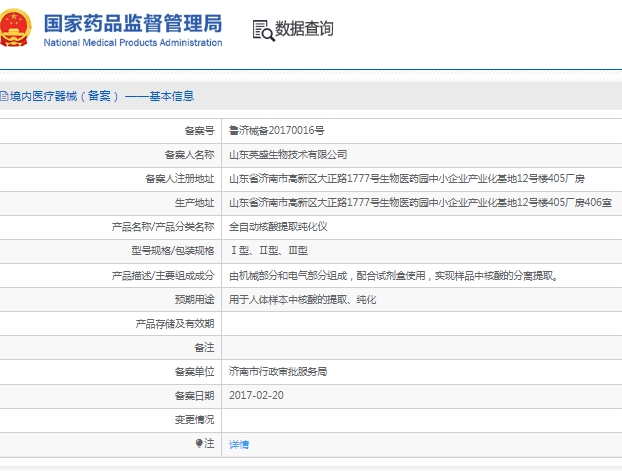Click production address ending in 406室
622x471 pixels.
coord(420,203)
